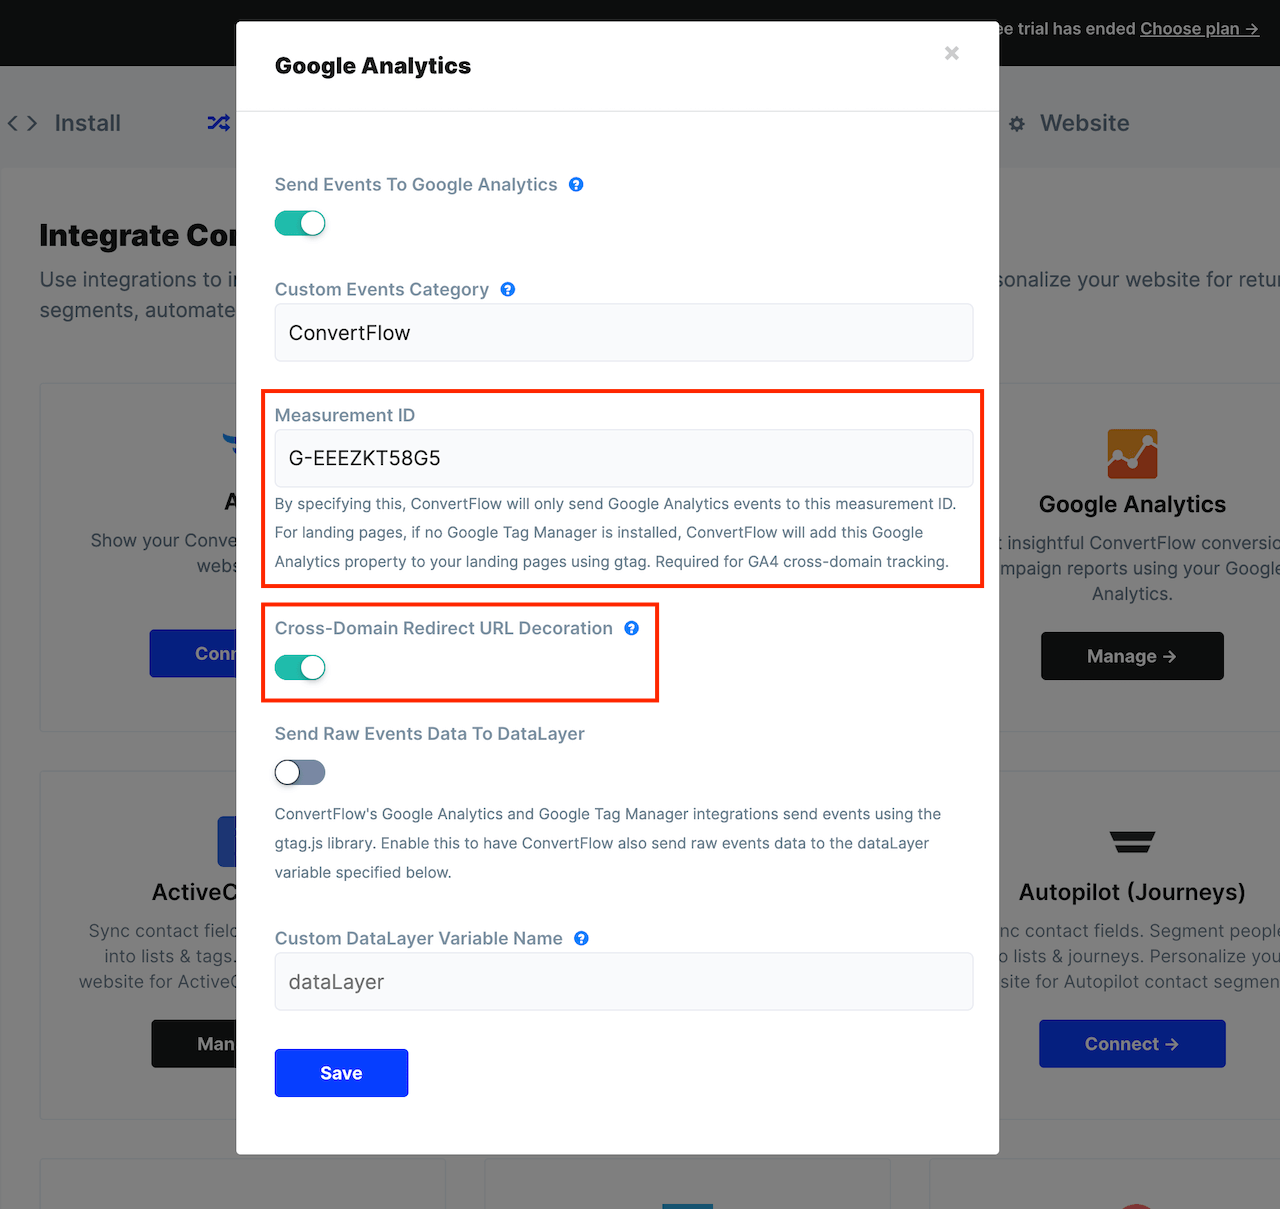Save the Google Analytics settings
The image size is (1280, 1209).
[341, 1073]
